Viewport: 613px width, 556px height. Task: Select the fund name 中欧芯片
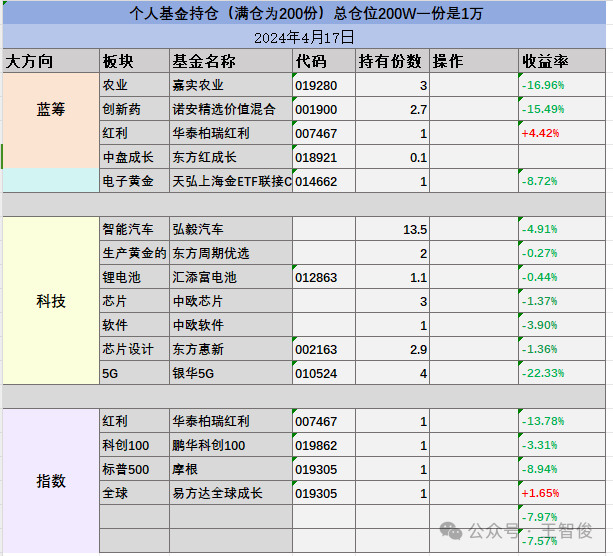(x=231, y=301)
